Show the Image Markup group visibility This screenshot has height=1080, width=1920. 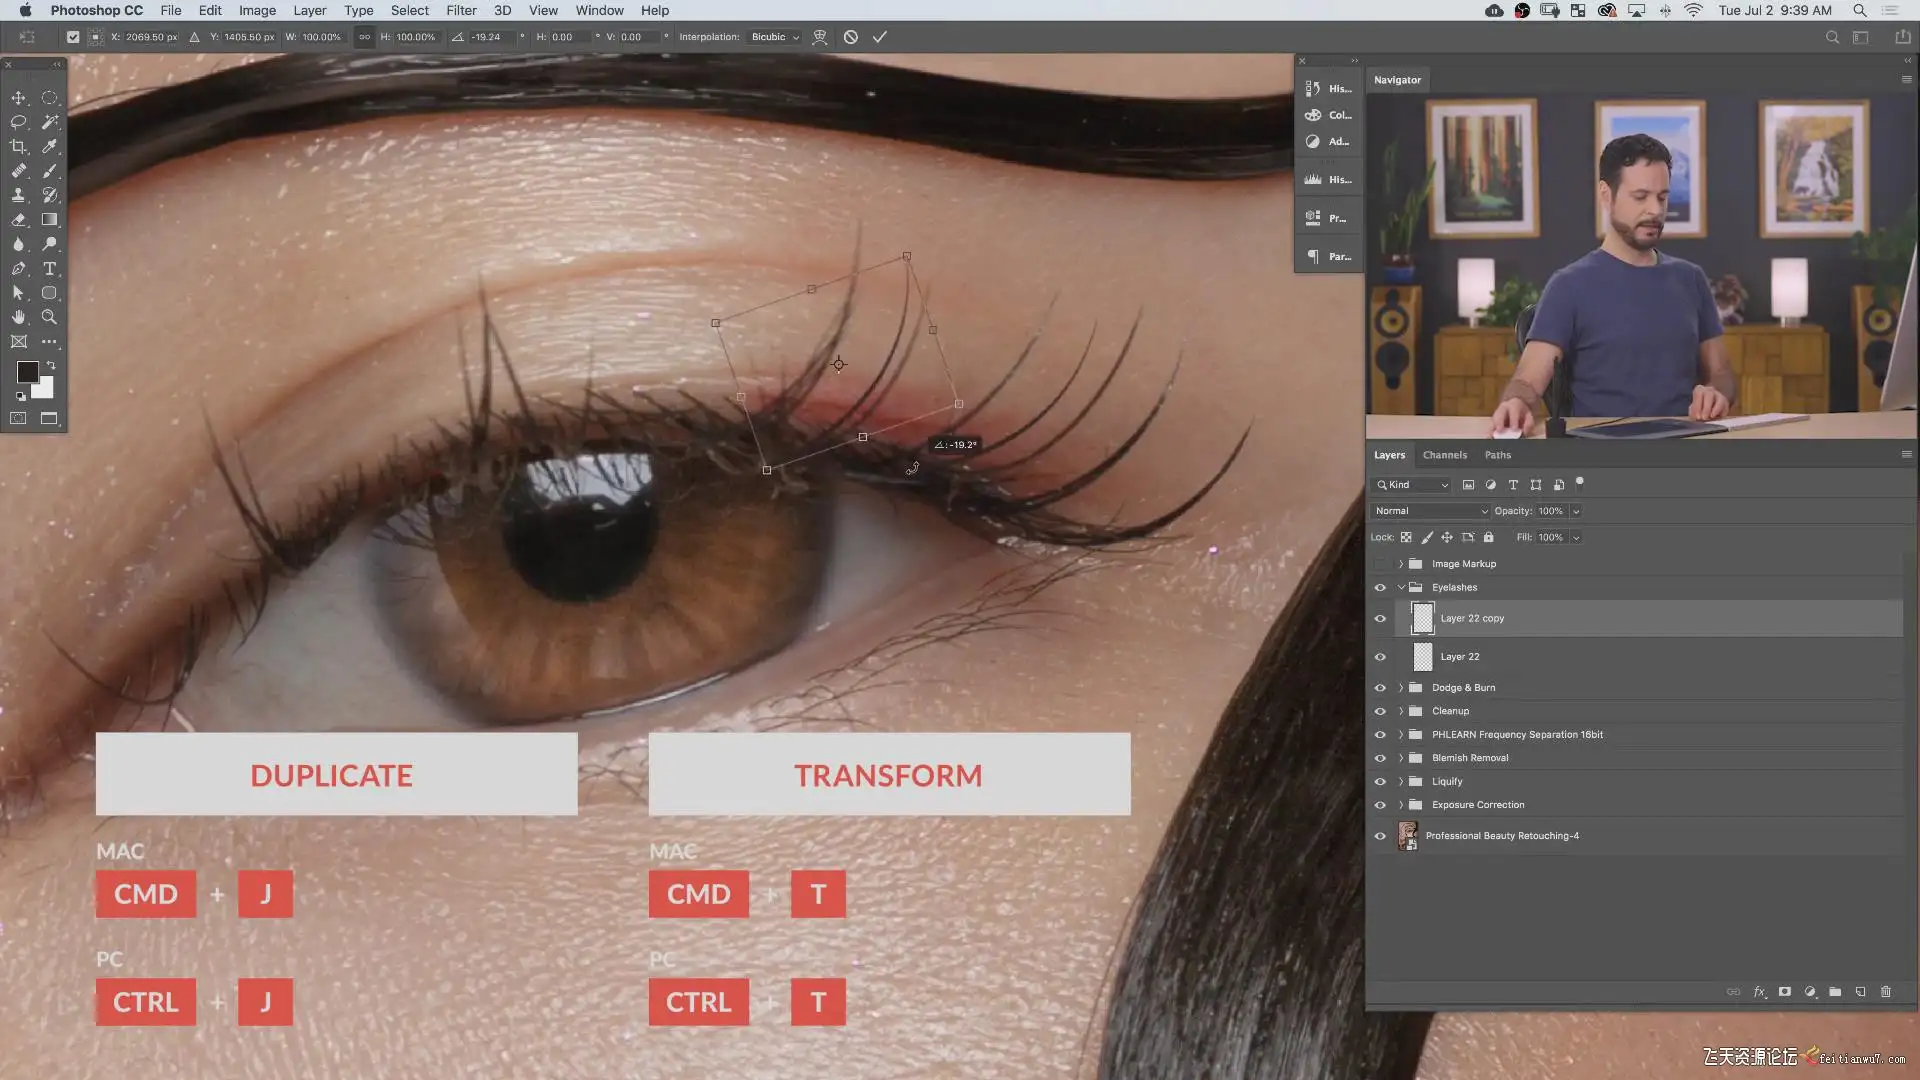click(x=1380, y=564)
